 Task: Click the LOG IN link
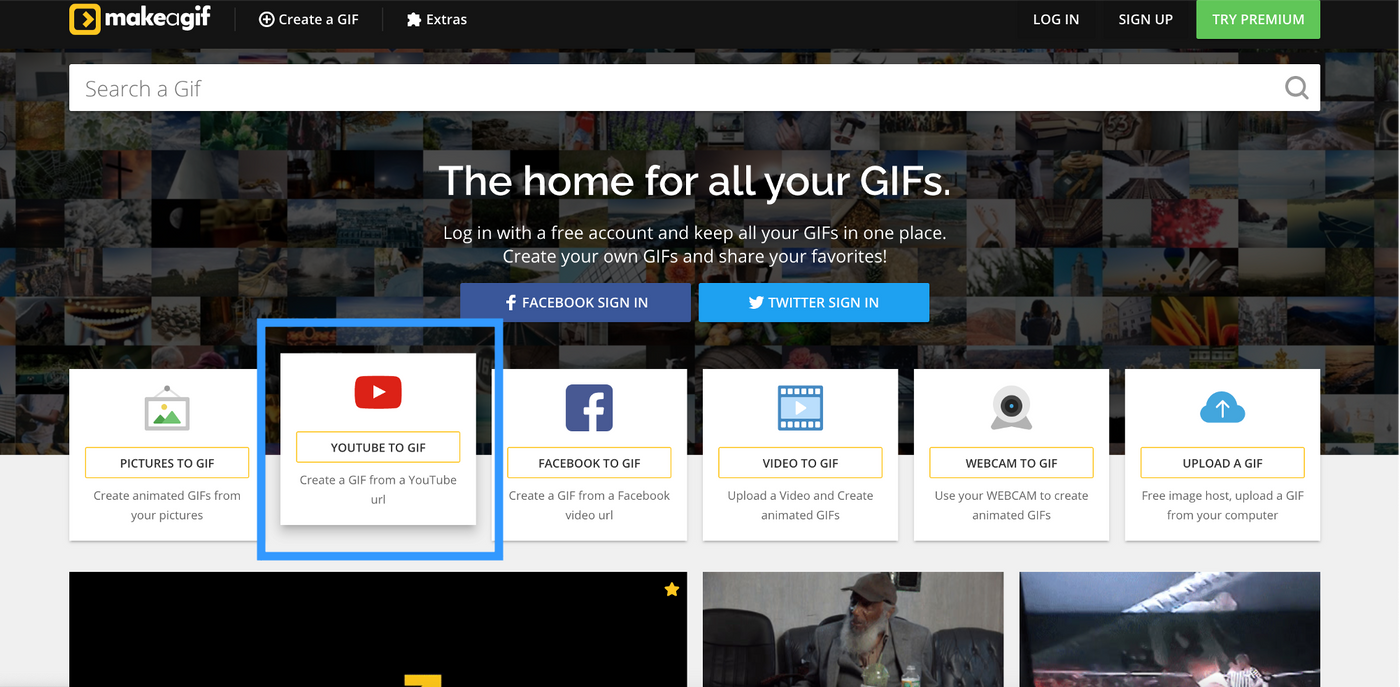tap(1056, 19)
